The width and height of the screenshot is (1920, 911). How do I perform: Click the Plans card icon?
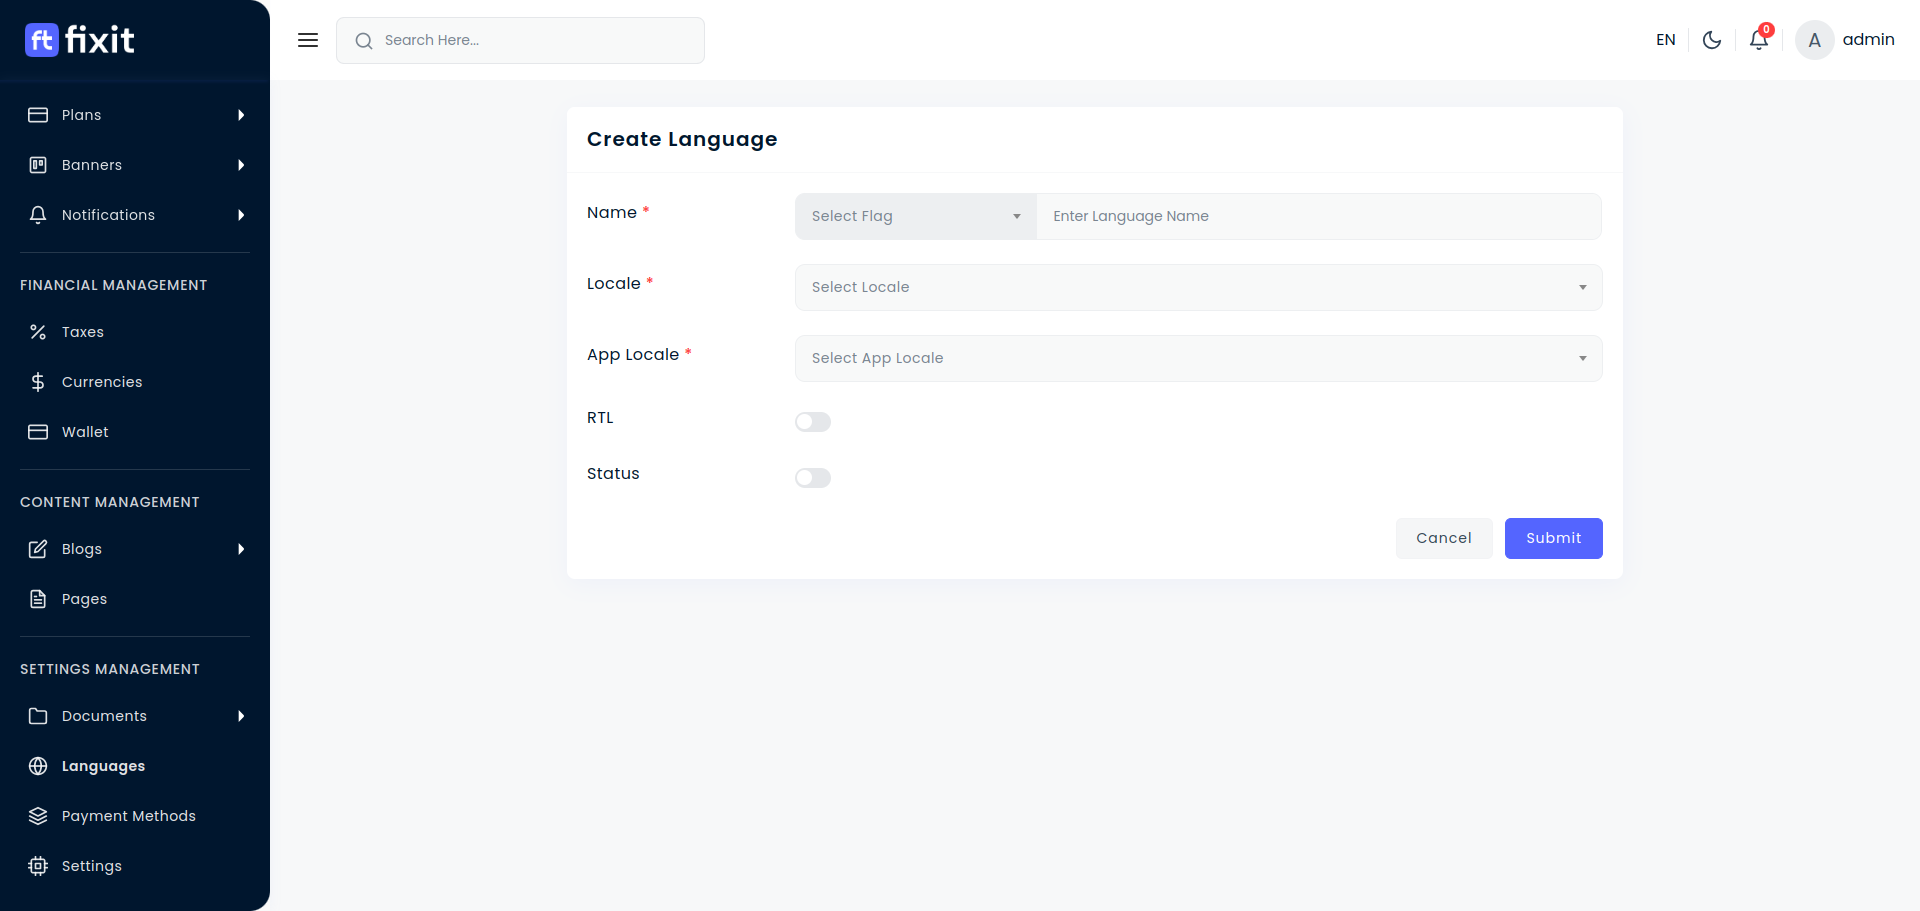click(38, 115)
